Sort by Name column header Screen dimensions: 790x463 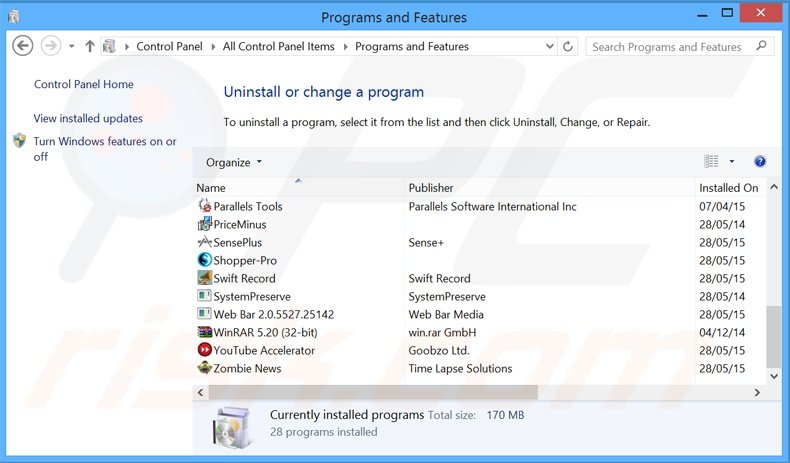[299, 188]
